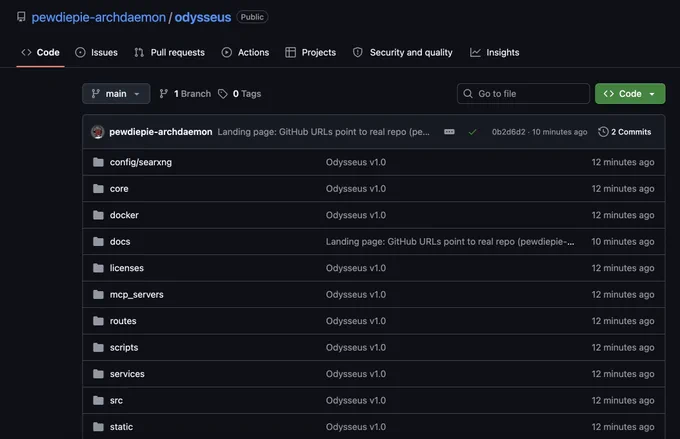The width and height of the screenshot is (680, 439).
Task: Open Odysseus v1.0 commit in core row
Action: pyautogui.click(x=356, y=189)
